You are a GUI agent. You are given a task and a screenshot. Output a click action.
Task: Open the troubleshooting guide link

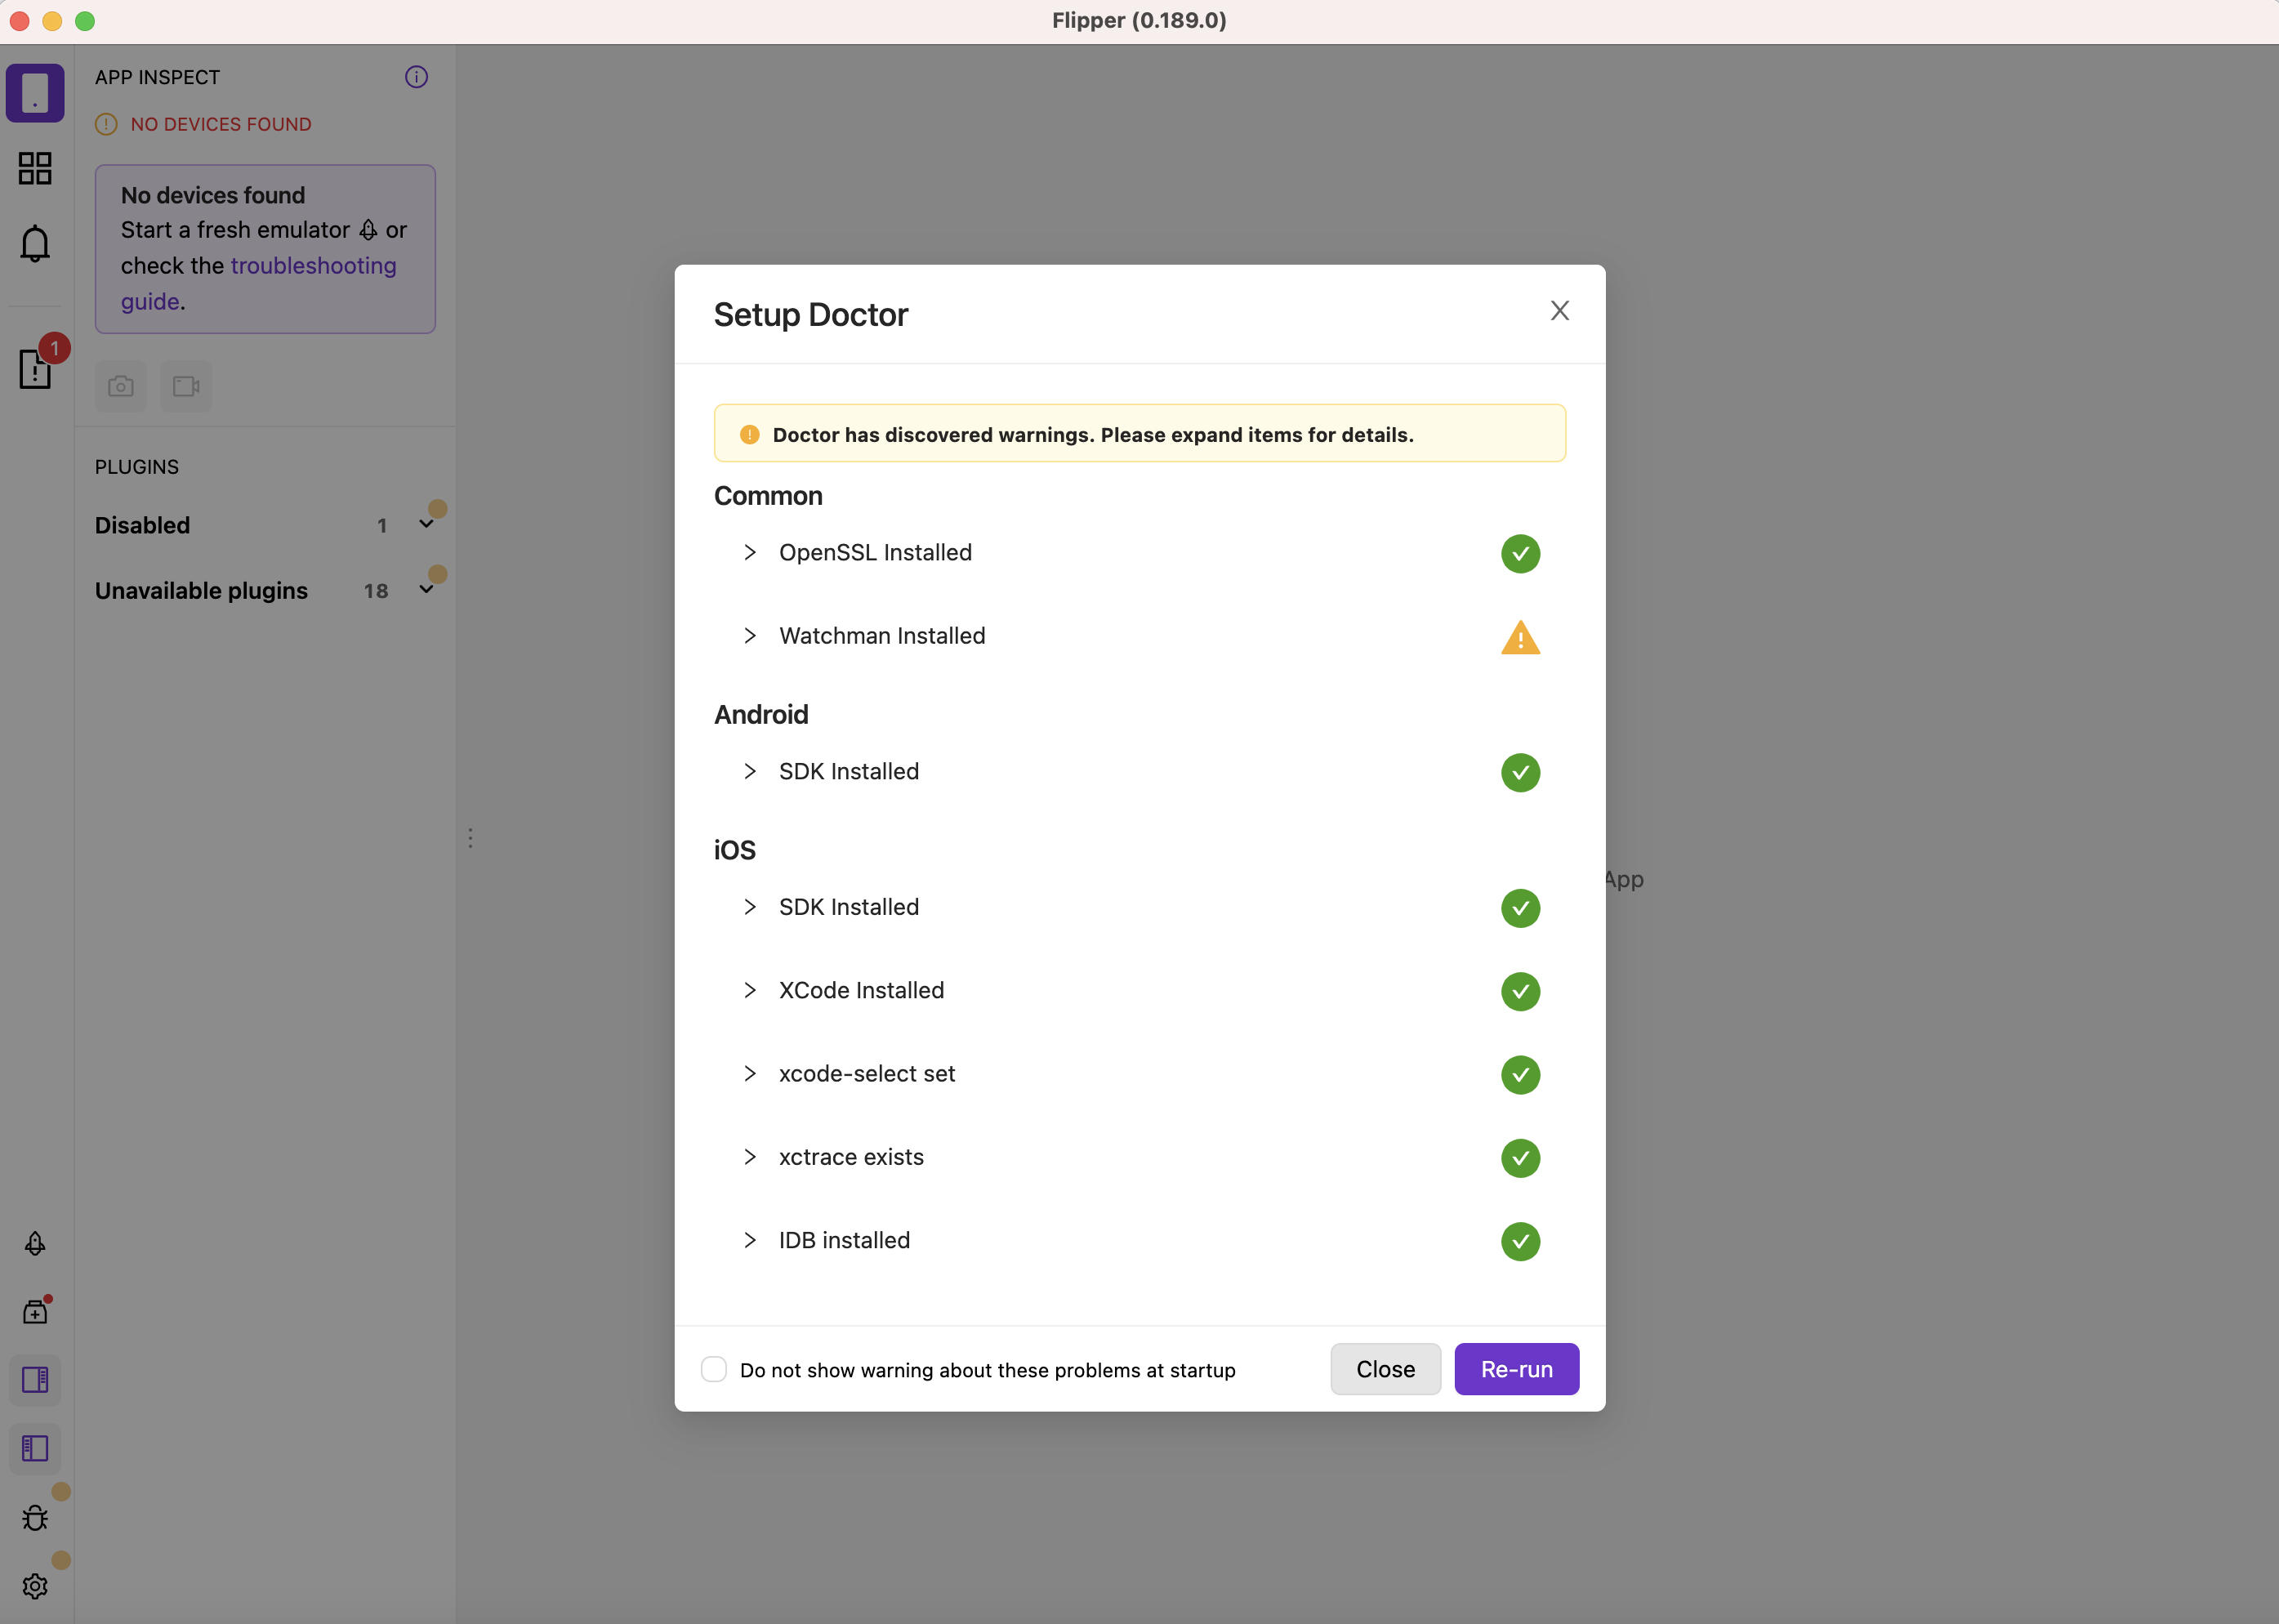[x=313, y=265]
